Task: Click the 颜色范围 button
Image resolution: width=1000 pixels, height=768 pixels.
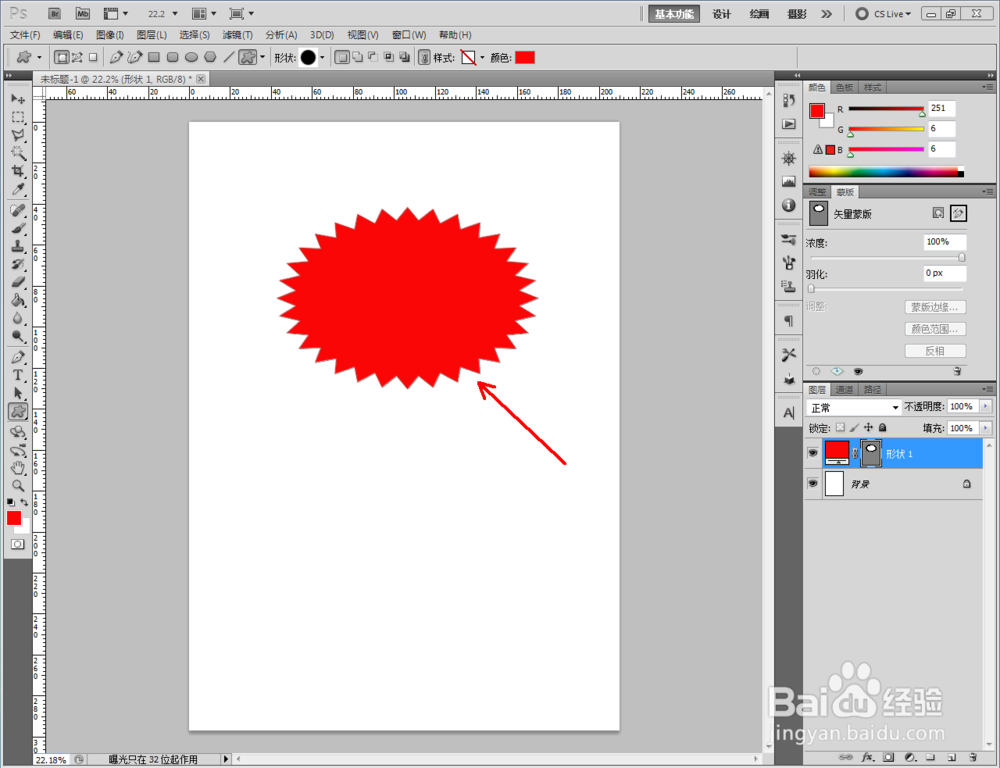Action: pyautogui.click(x=935, y=329)
